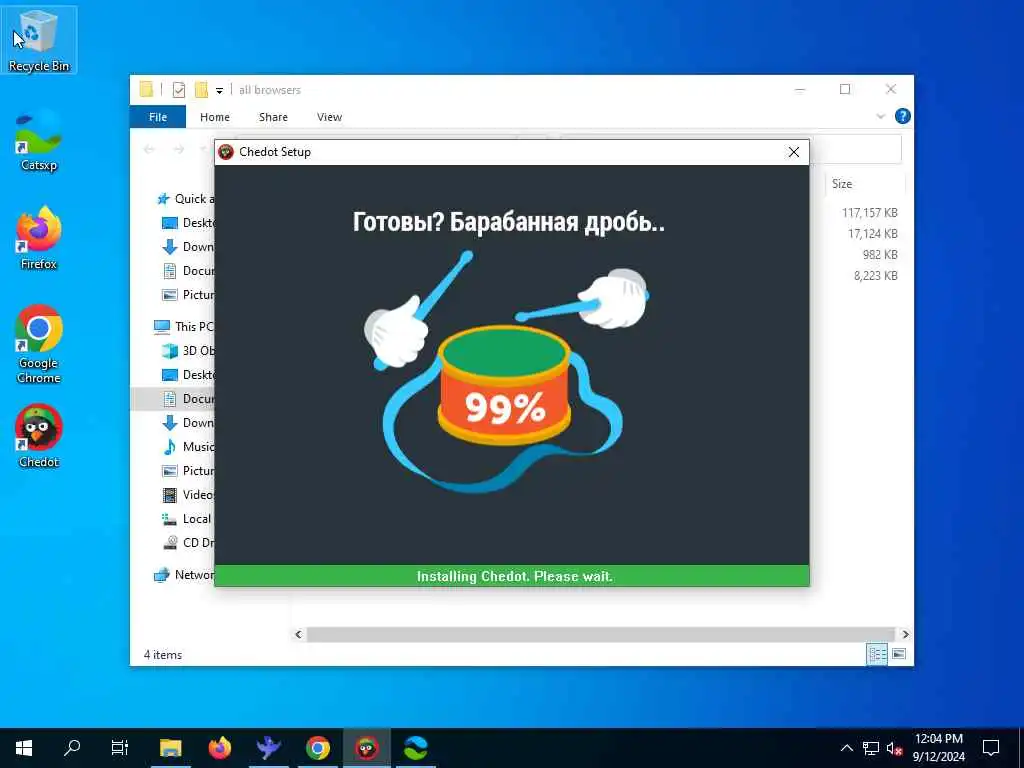Open Catsxp browser from the taskbar
The image size is (1024, 768).
pyautogui.click(x=415, y=748)
